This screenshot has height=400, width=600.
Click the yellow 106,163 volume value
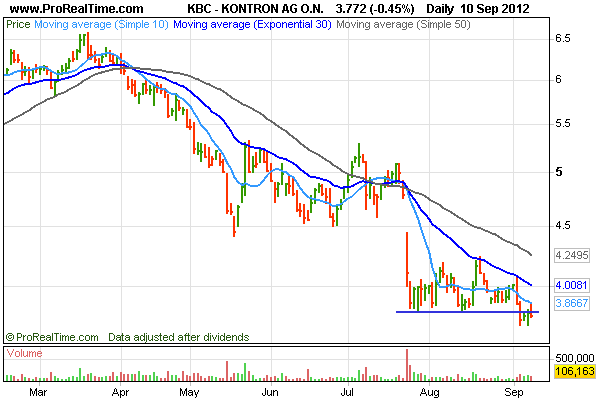[x=575, y=371]
